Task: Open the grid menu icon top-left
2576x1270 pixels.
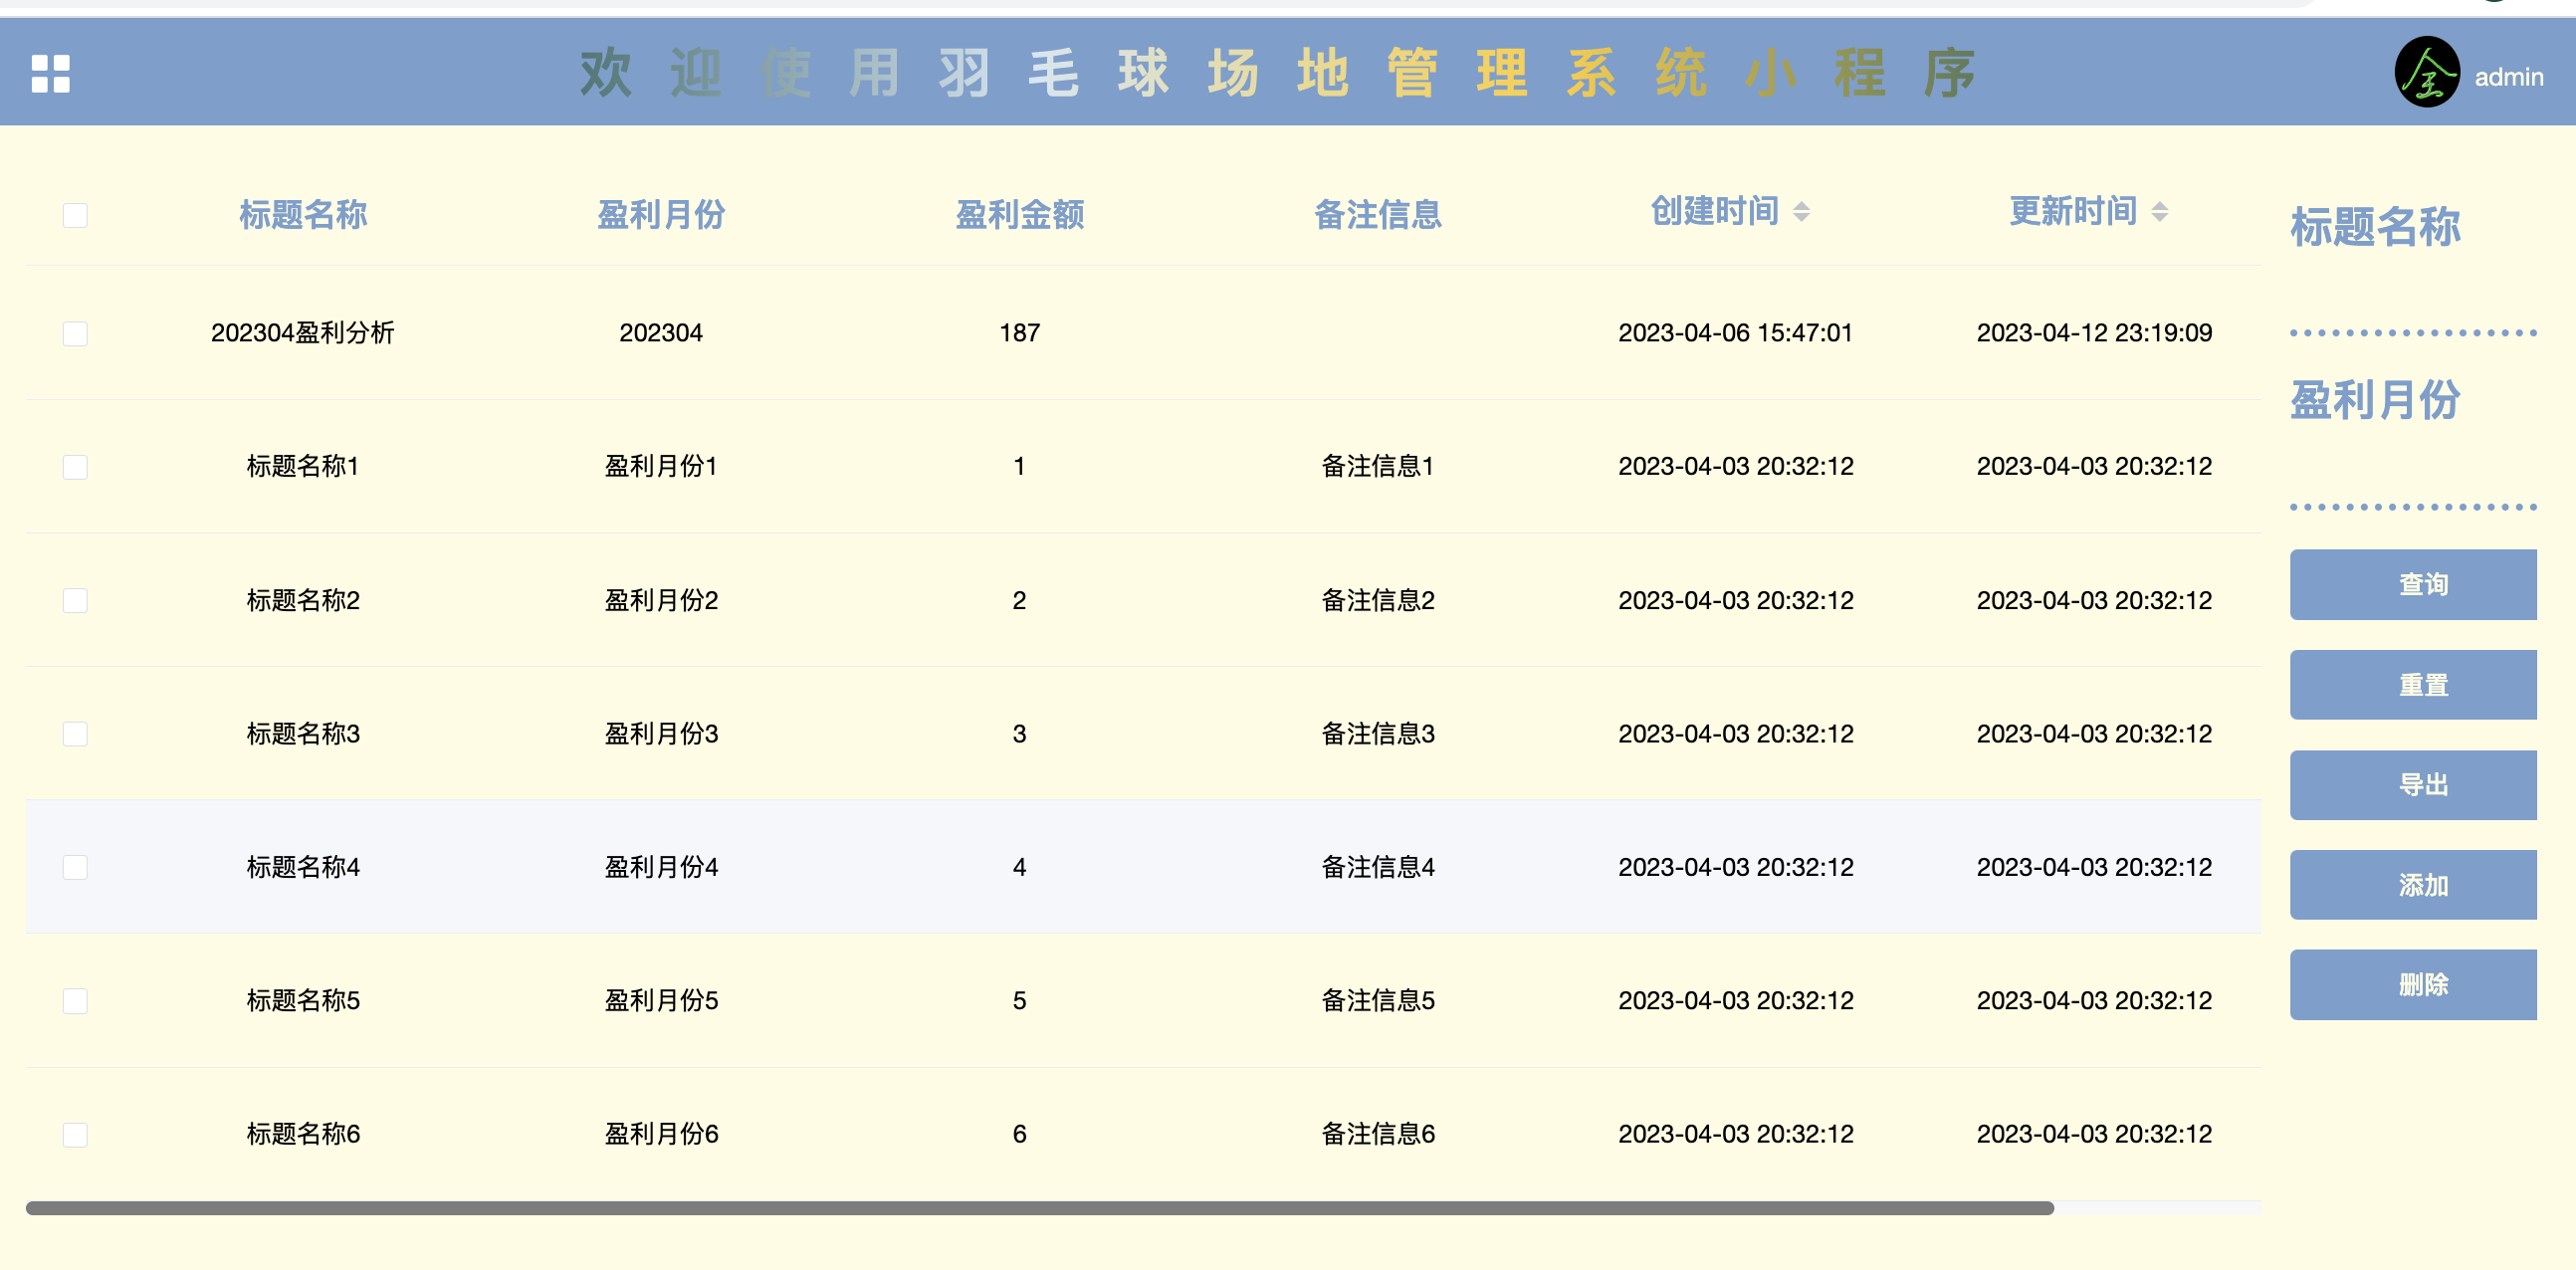Action: [52, 74]
